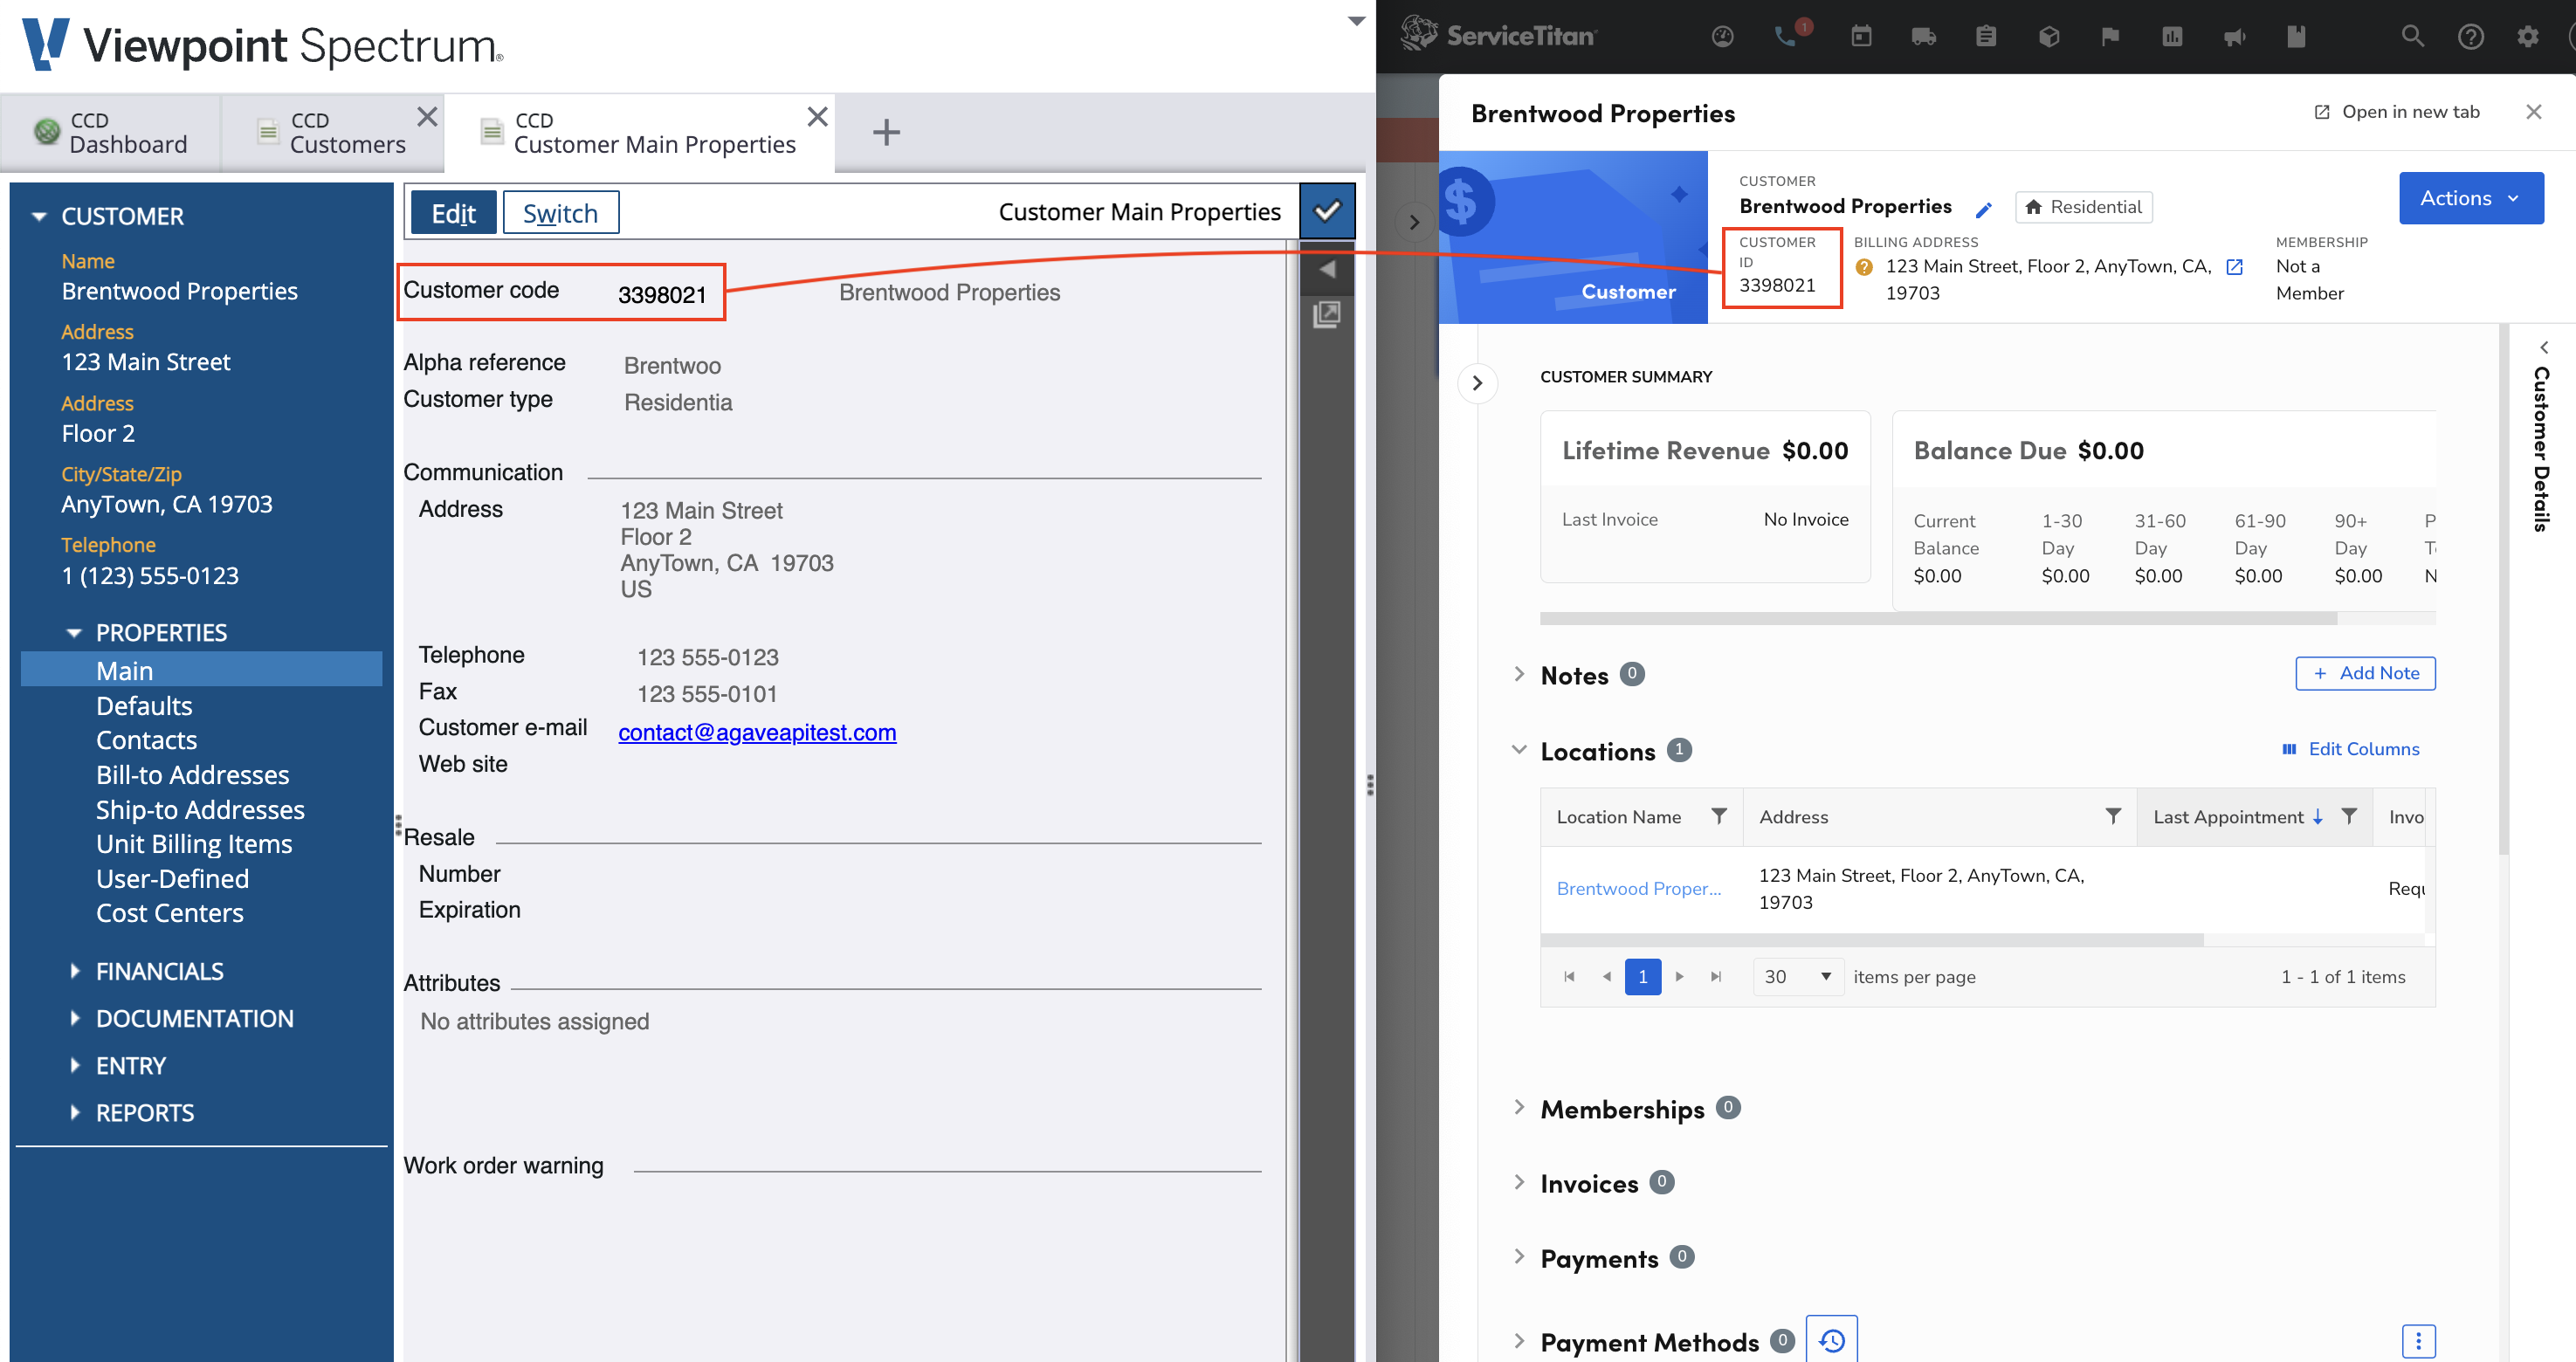Viewport: 2576px width, 1362px height.
Task: Click the Spectrum left-pointing triangle panel icon
Action: 1327,269
